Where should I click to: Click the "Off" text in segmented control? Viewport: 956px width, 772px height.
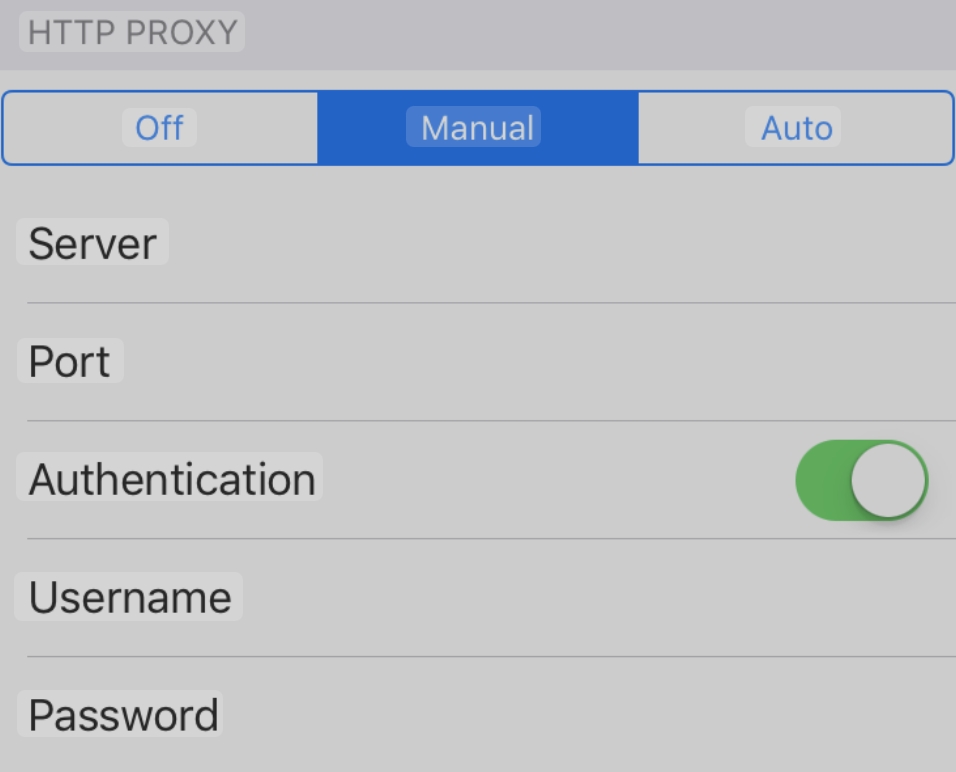click(160, 128)
